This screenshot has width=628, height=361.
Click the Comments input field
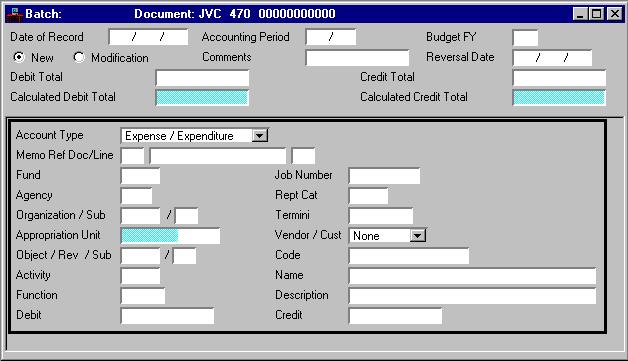coord(357,58)
